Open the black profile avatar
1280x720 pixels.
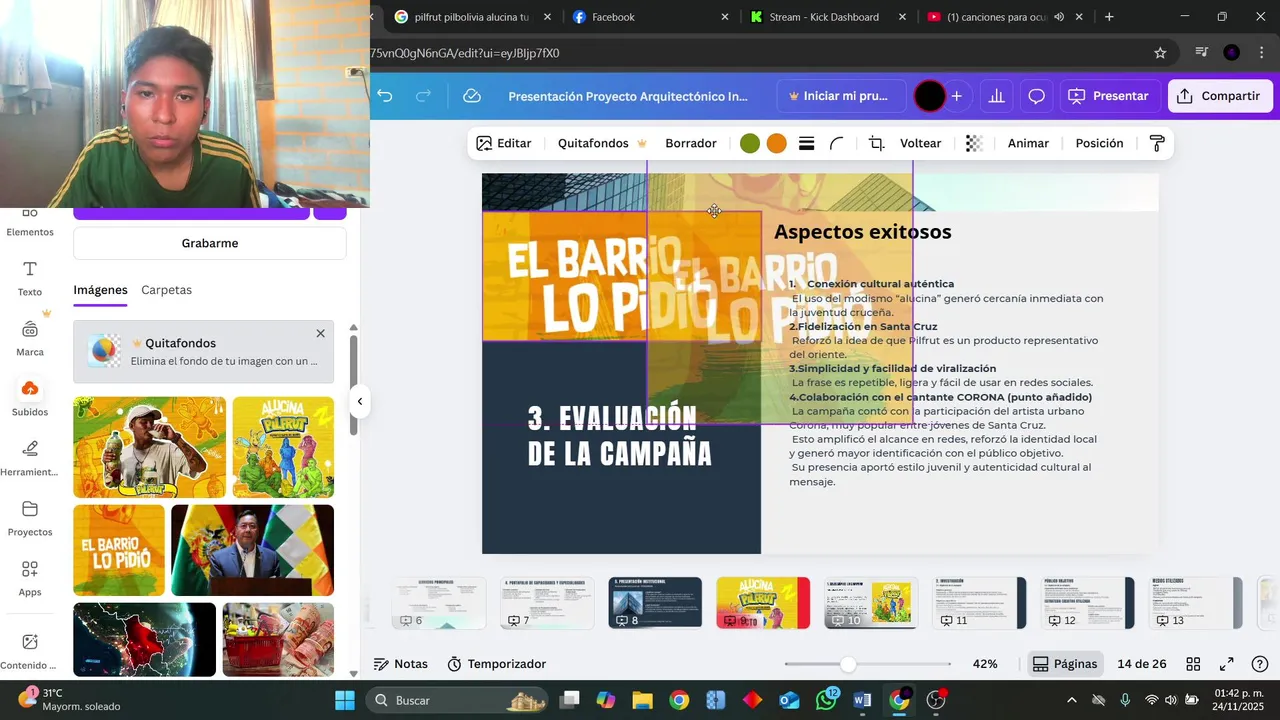coord(929,96)
